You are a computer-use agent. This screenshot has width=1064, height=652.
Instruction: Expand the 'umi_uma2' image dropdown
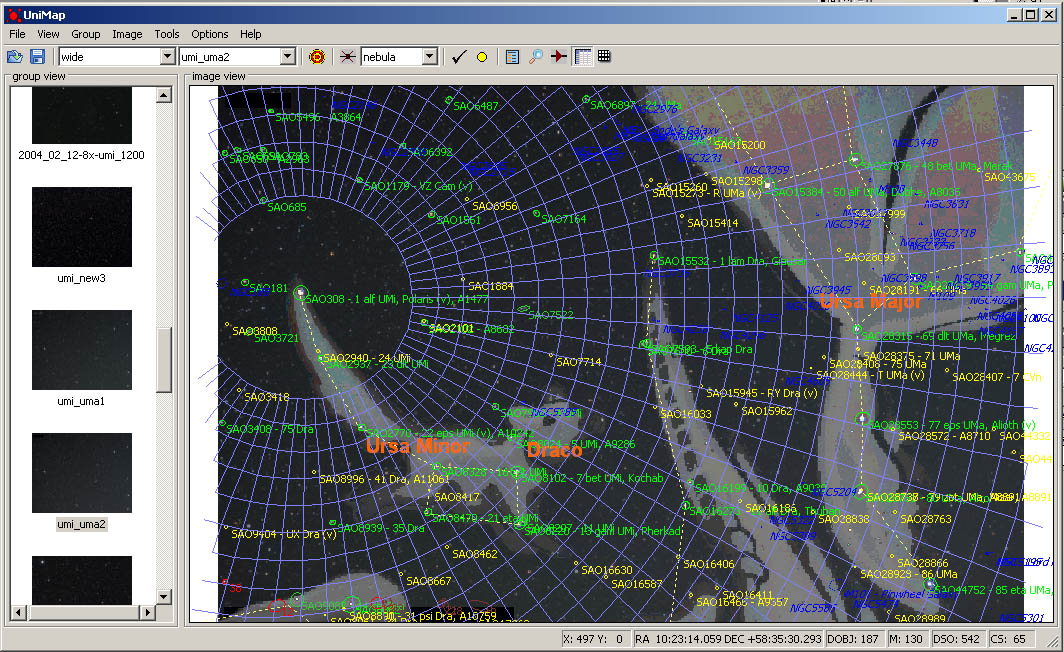[x=287, y=57]
